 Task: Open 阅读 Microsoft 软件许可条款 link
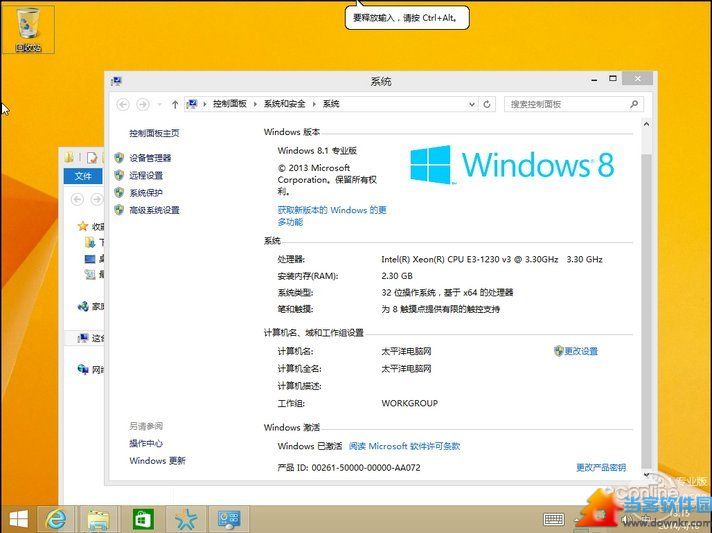(x=404, y=446)
